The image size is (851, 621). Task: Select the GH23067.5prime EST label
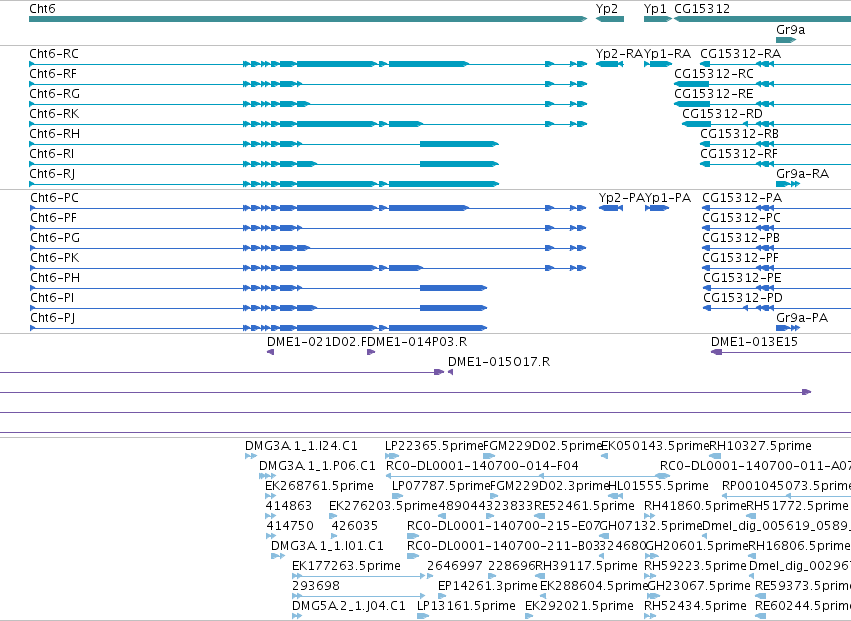pyautogui.click(x=699, y=586)
